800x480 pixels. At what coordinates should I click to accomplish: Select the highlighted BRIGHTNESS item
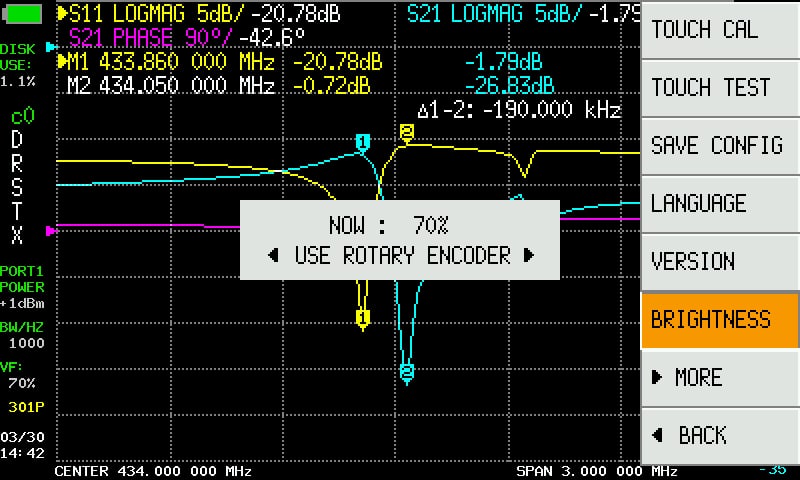click(x=719, y=320)
